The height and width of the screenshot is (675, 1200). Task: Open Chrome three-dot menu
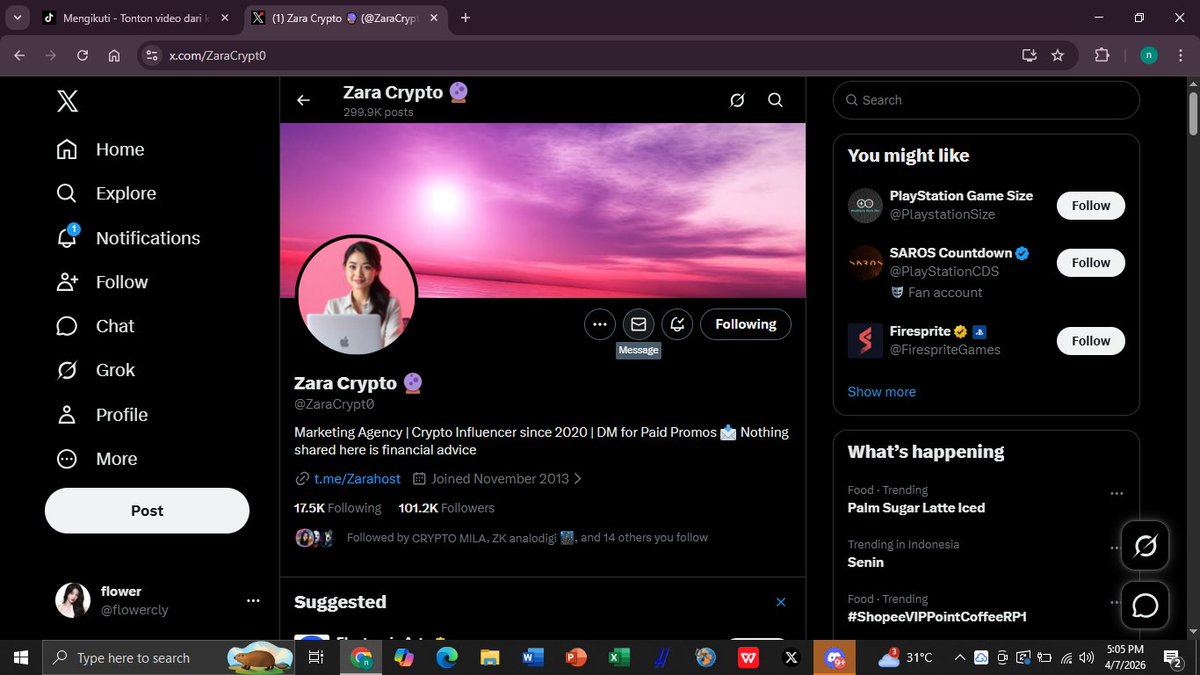pos(1181,56)
